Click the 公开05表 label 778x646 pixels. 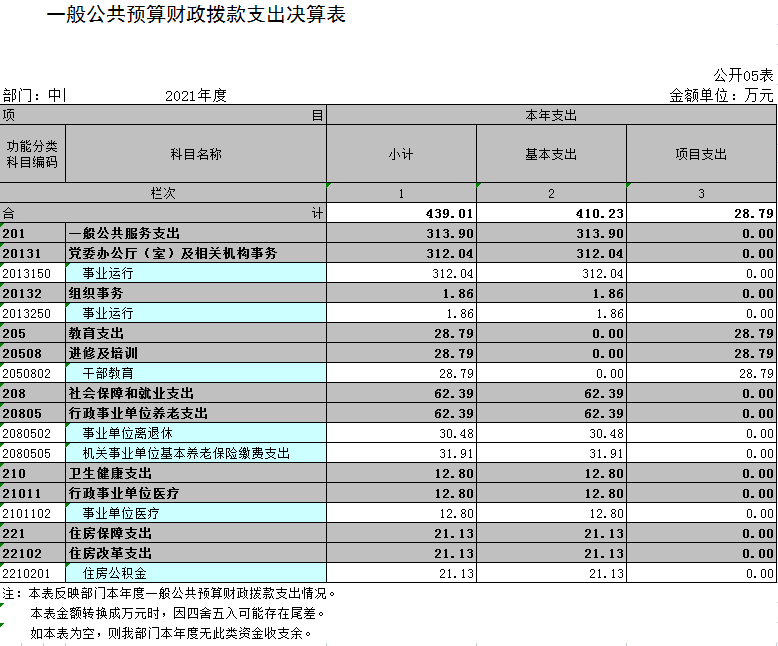[x=743, y=75]
